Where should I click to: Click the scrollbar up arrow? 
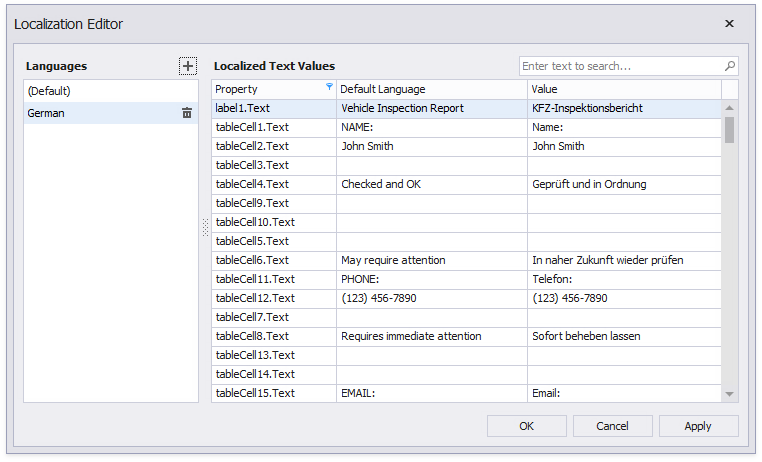(729, 108)
